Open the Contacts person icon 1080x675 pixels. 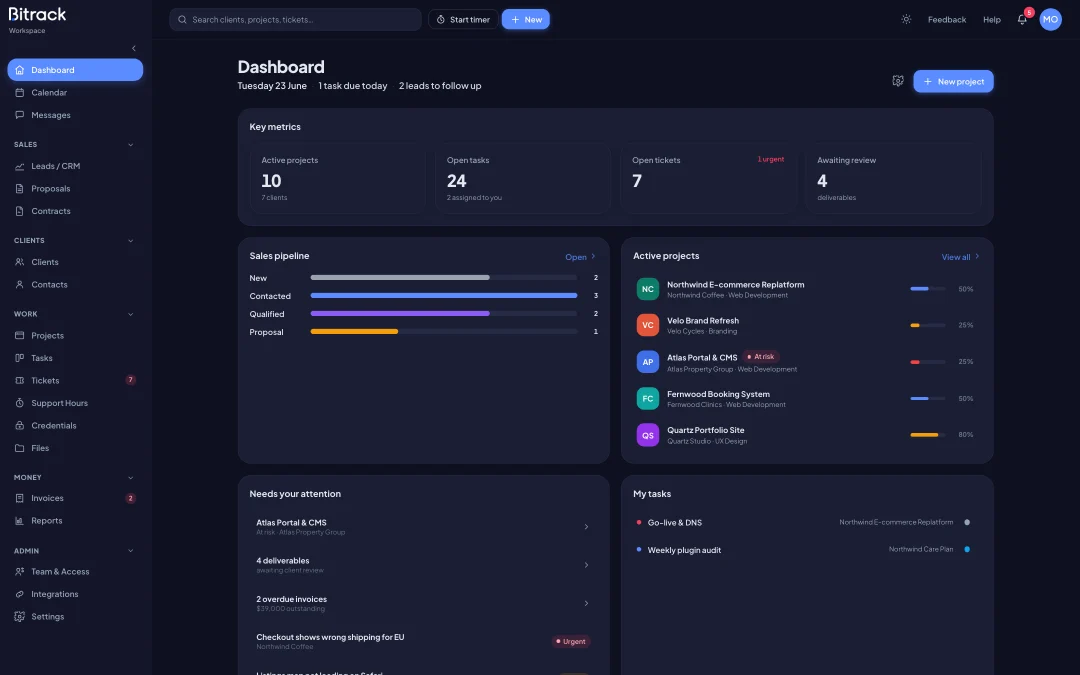(19, 284)
